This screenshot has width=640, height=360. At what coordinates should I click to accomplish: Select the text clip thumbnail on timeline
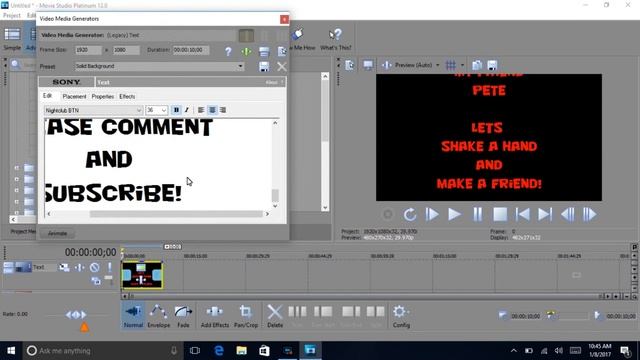(142, 275)
